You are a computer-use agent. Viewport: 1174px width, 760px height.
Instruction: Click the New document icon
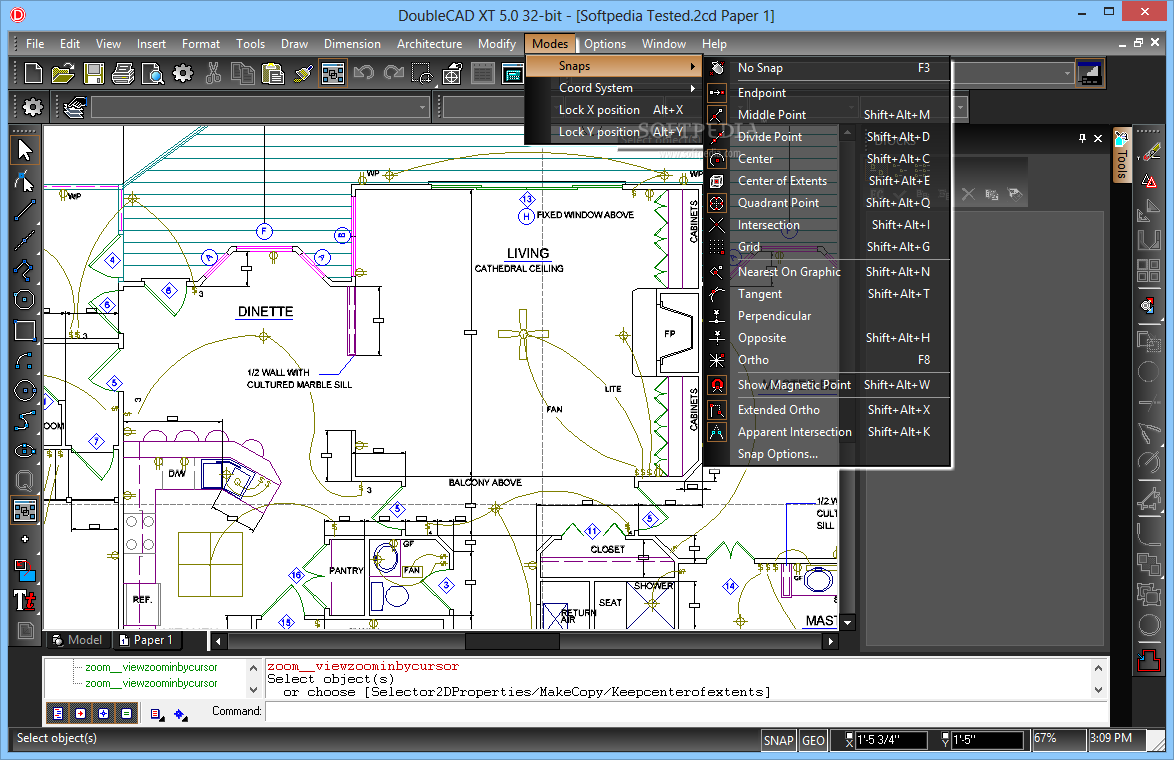coord(33,73)
